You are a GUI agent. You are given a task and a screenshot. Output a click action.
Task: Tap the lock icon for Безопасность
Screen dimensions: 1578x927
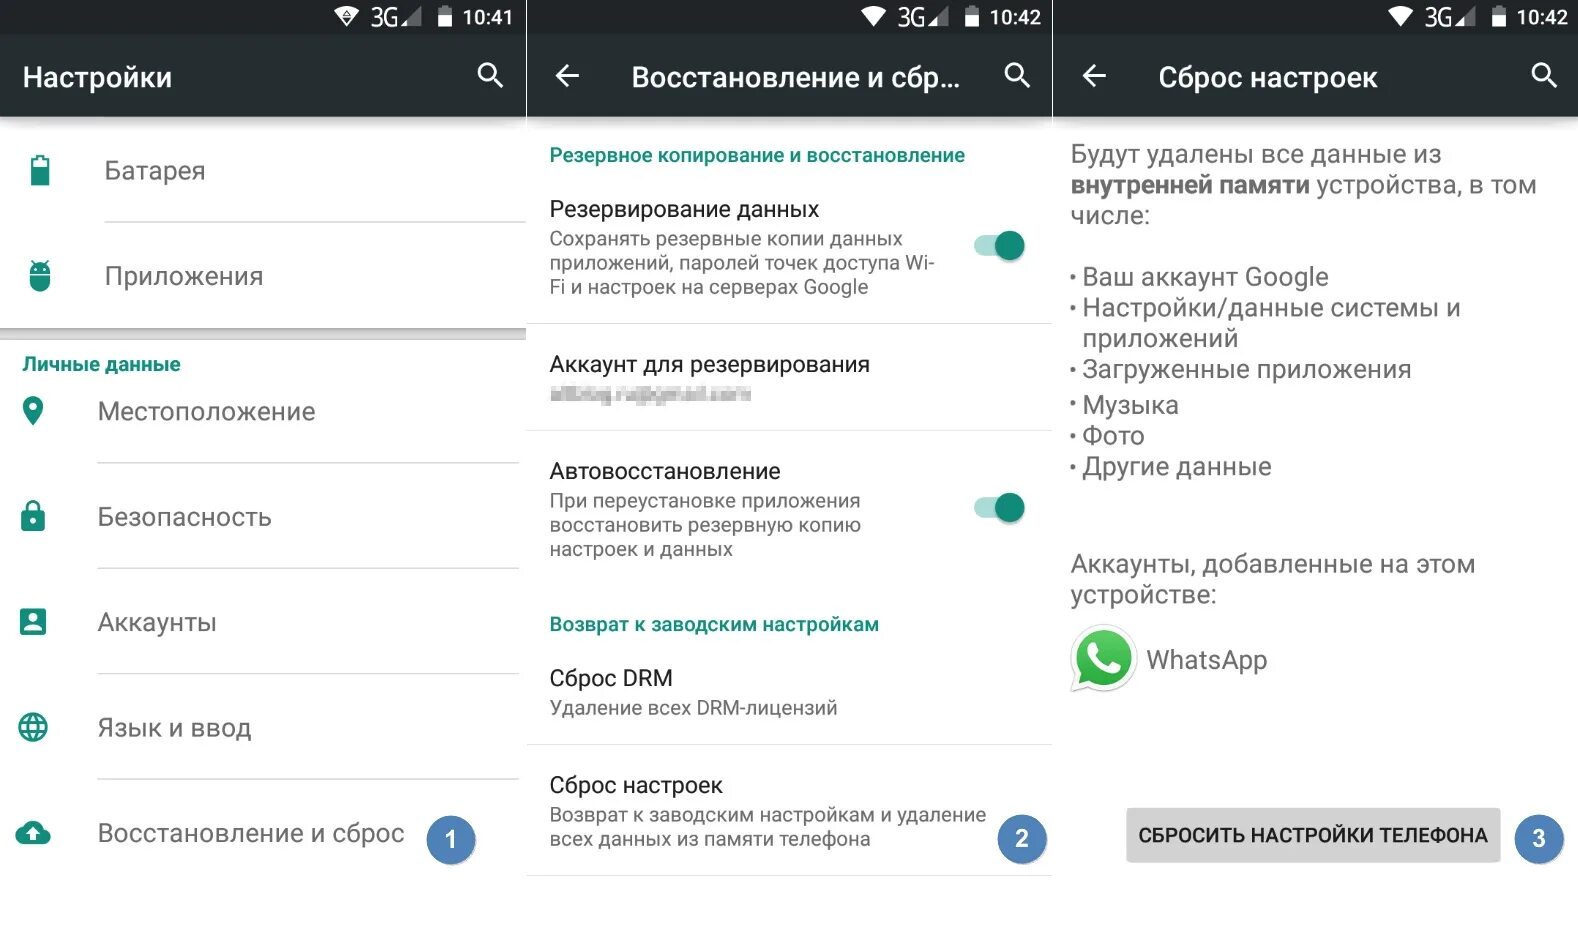pyautogui.click(x=33, y=516)
